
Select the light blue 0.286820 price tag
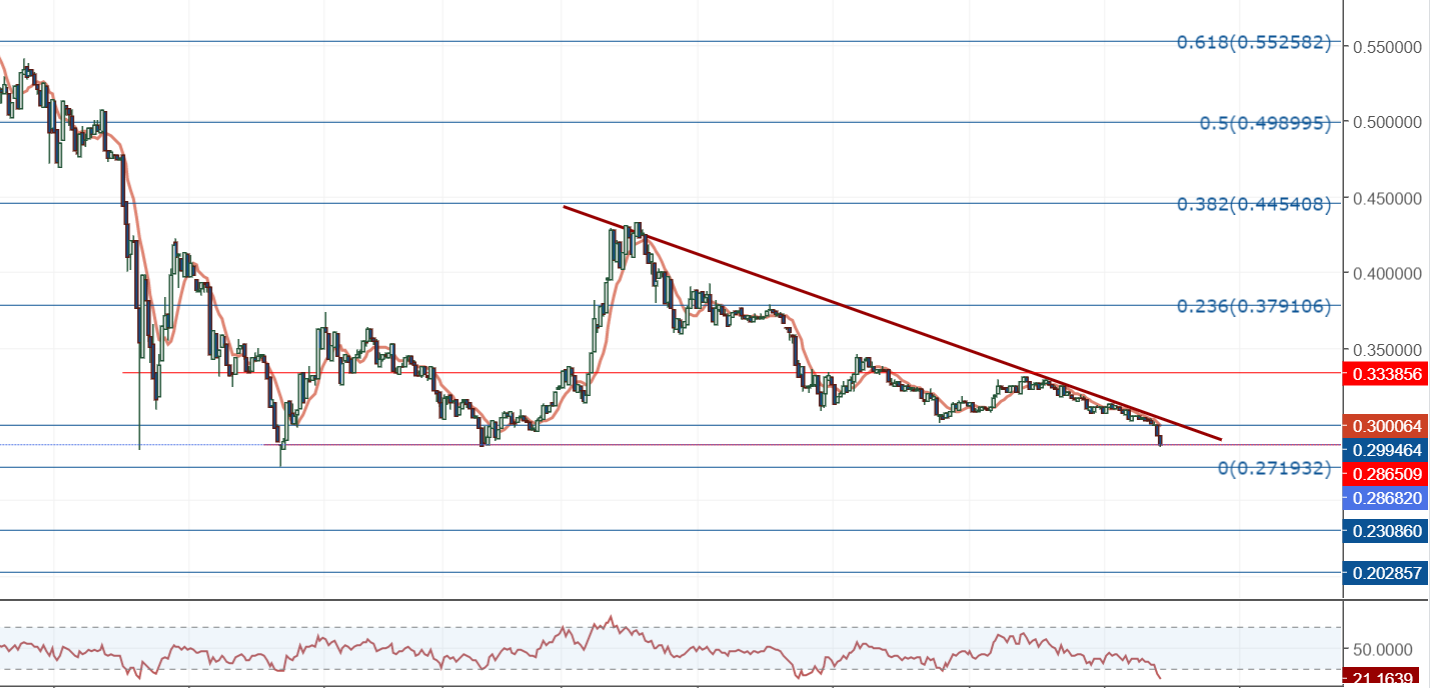[x=1386, y=497]
